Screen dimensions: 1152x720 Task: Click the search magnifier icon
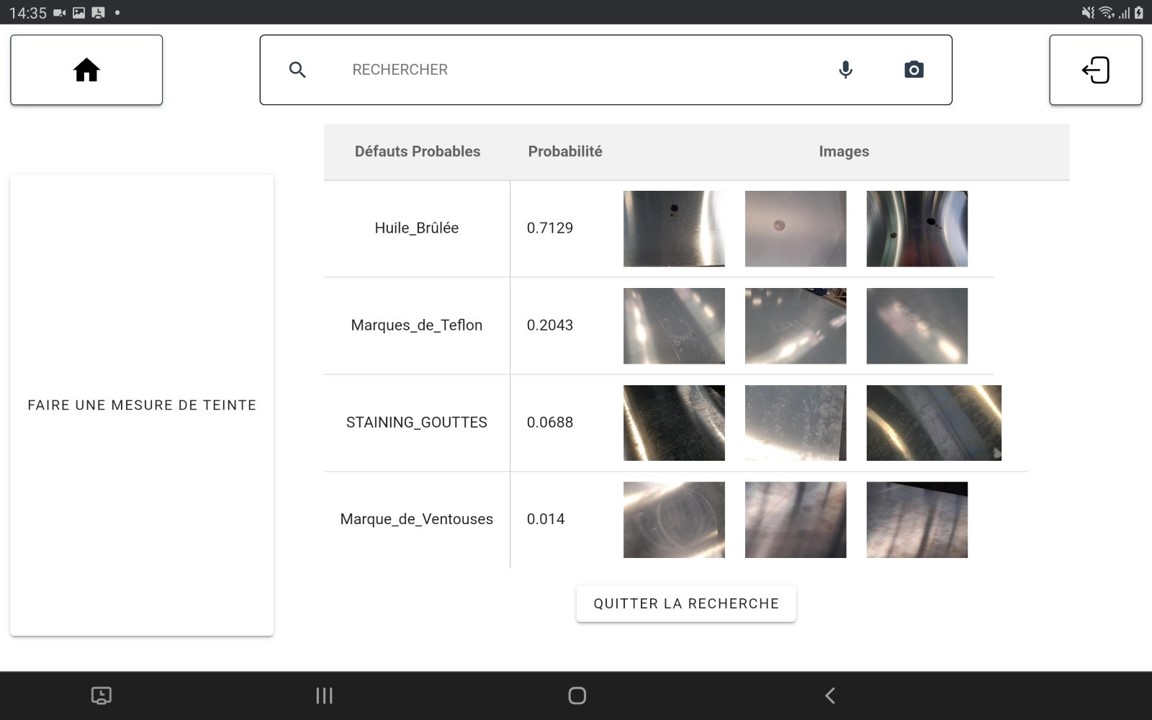tap(297, 70)
